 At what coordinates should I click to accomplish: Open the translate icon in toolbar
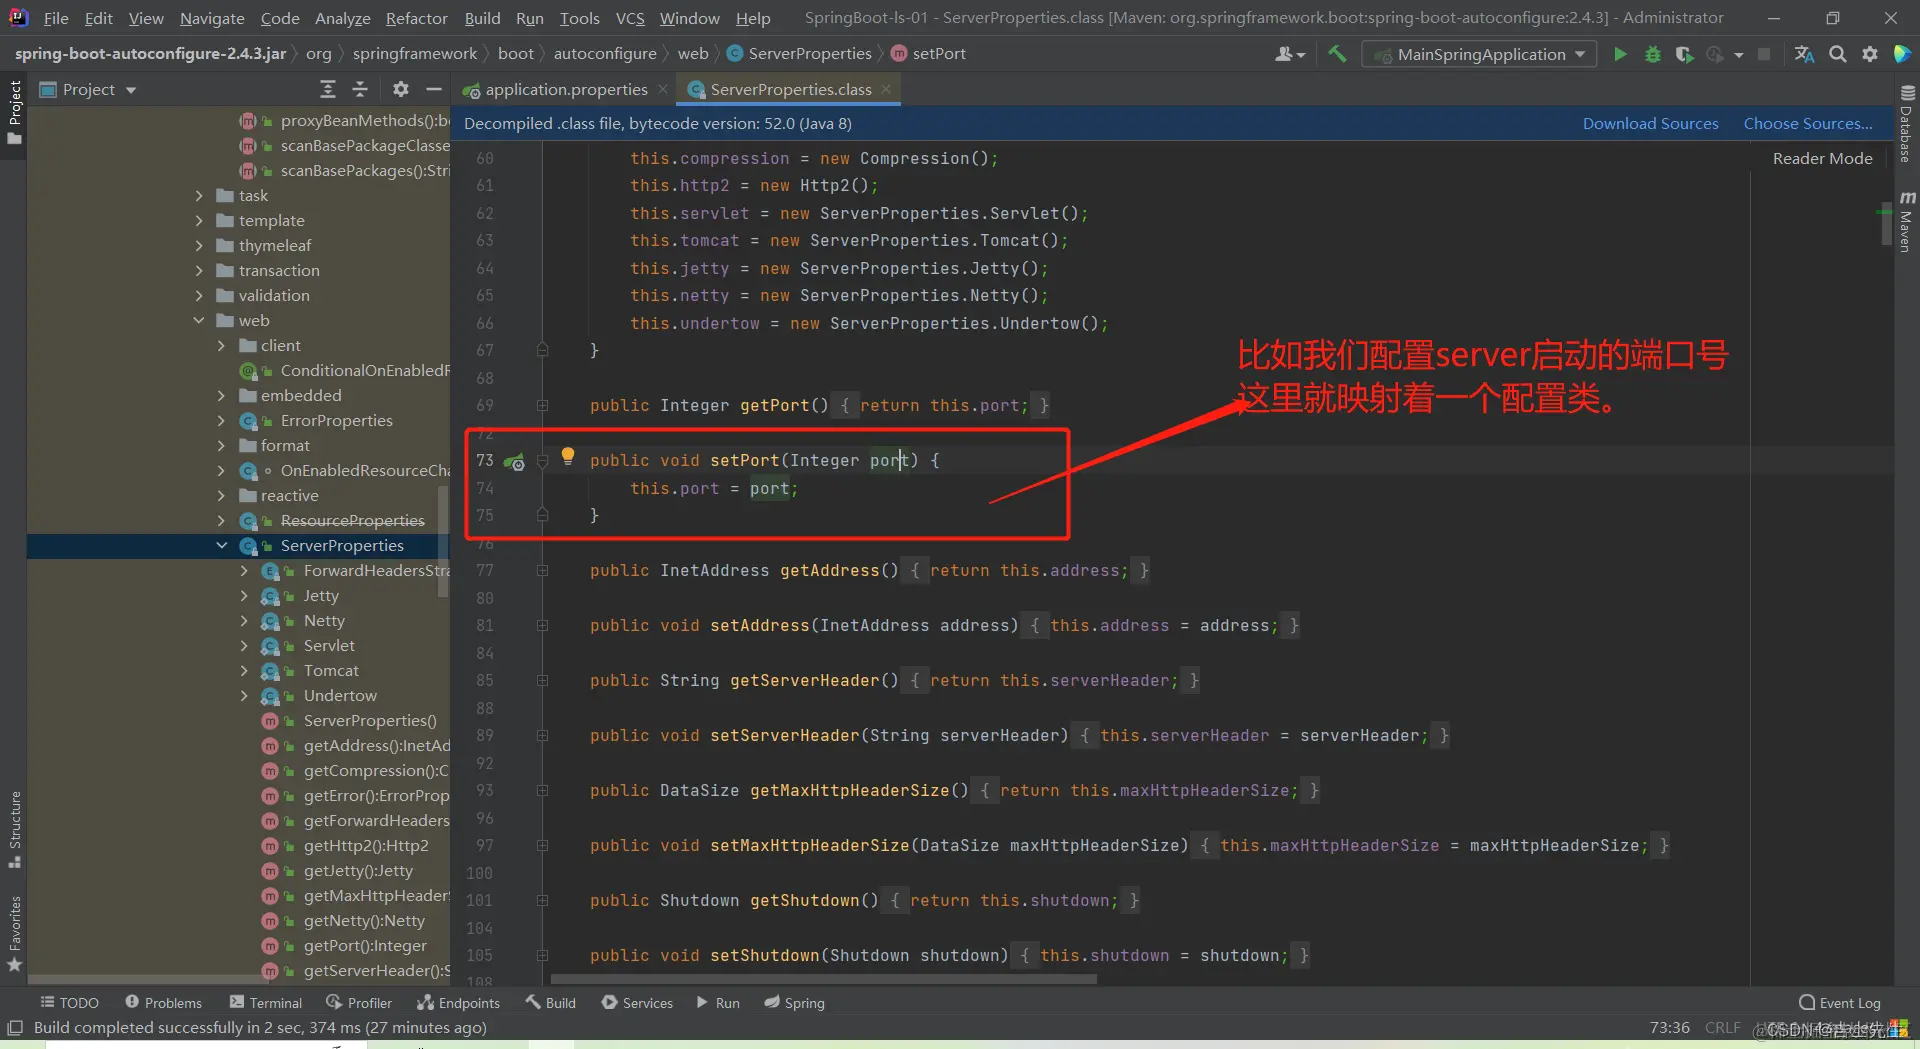(x=1804, y=54)
